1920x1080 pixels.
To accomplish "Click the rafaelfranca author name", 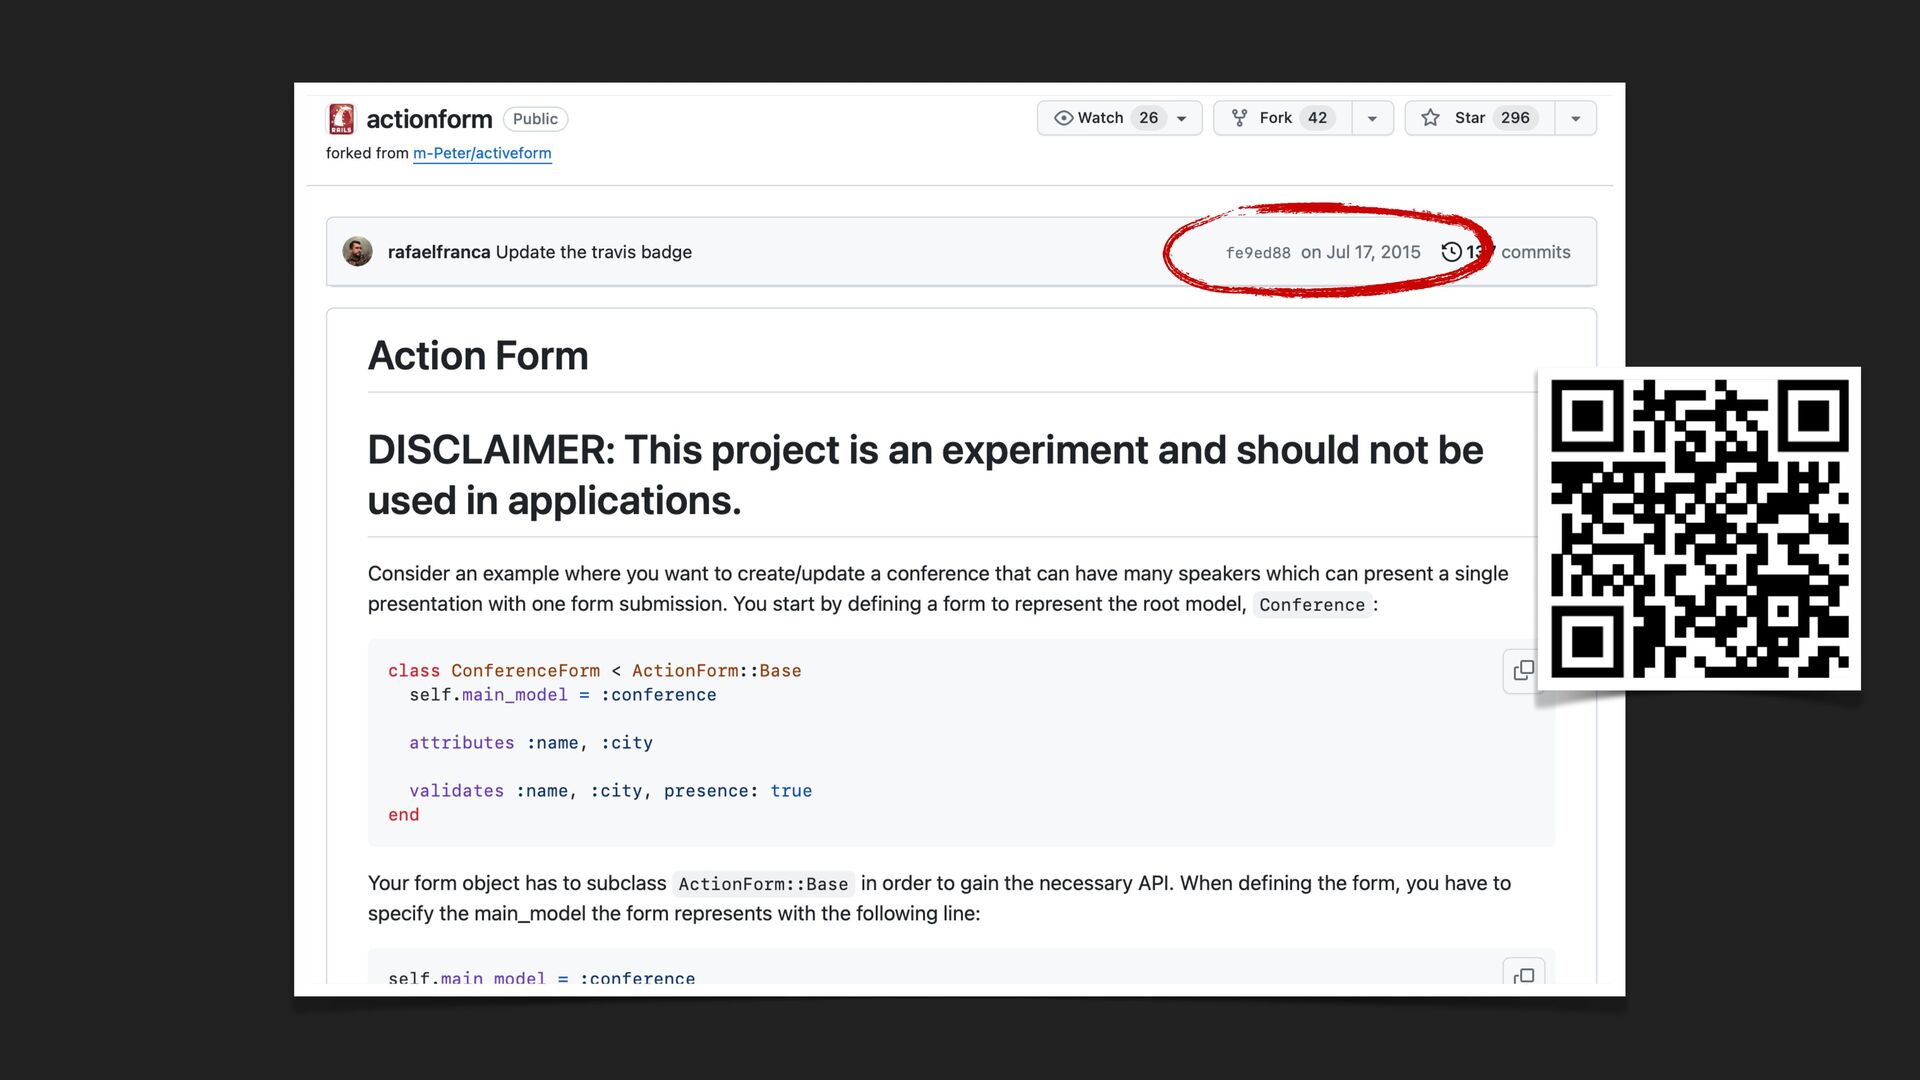I will coord(438,252).
